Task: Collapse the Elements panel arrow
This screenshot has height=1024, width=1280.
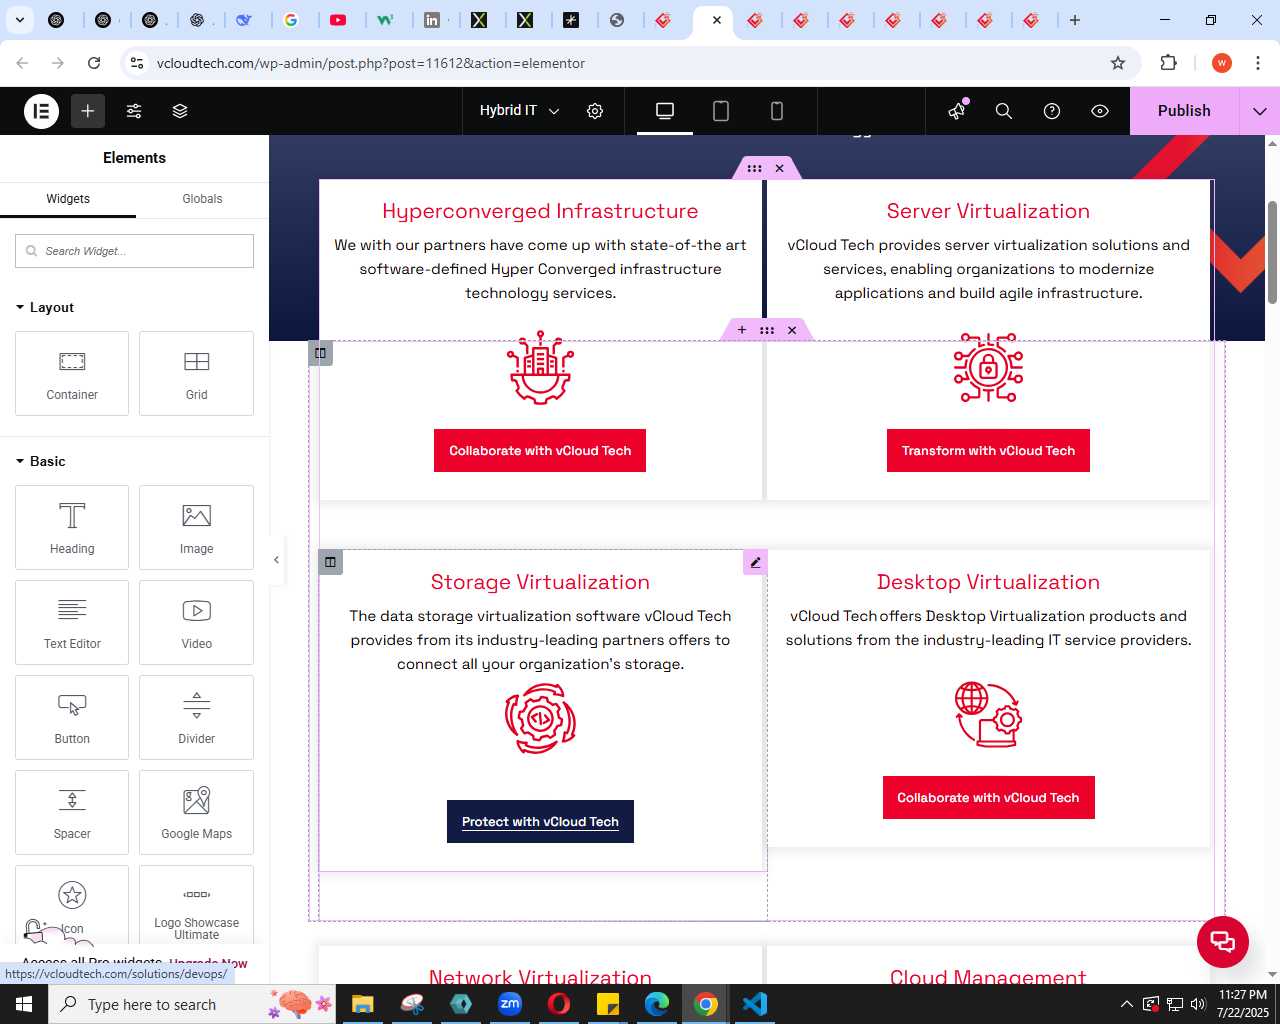Action: (x=277, y=560)
